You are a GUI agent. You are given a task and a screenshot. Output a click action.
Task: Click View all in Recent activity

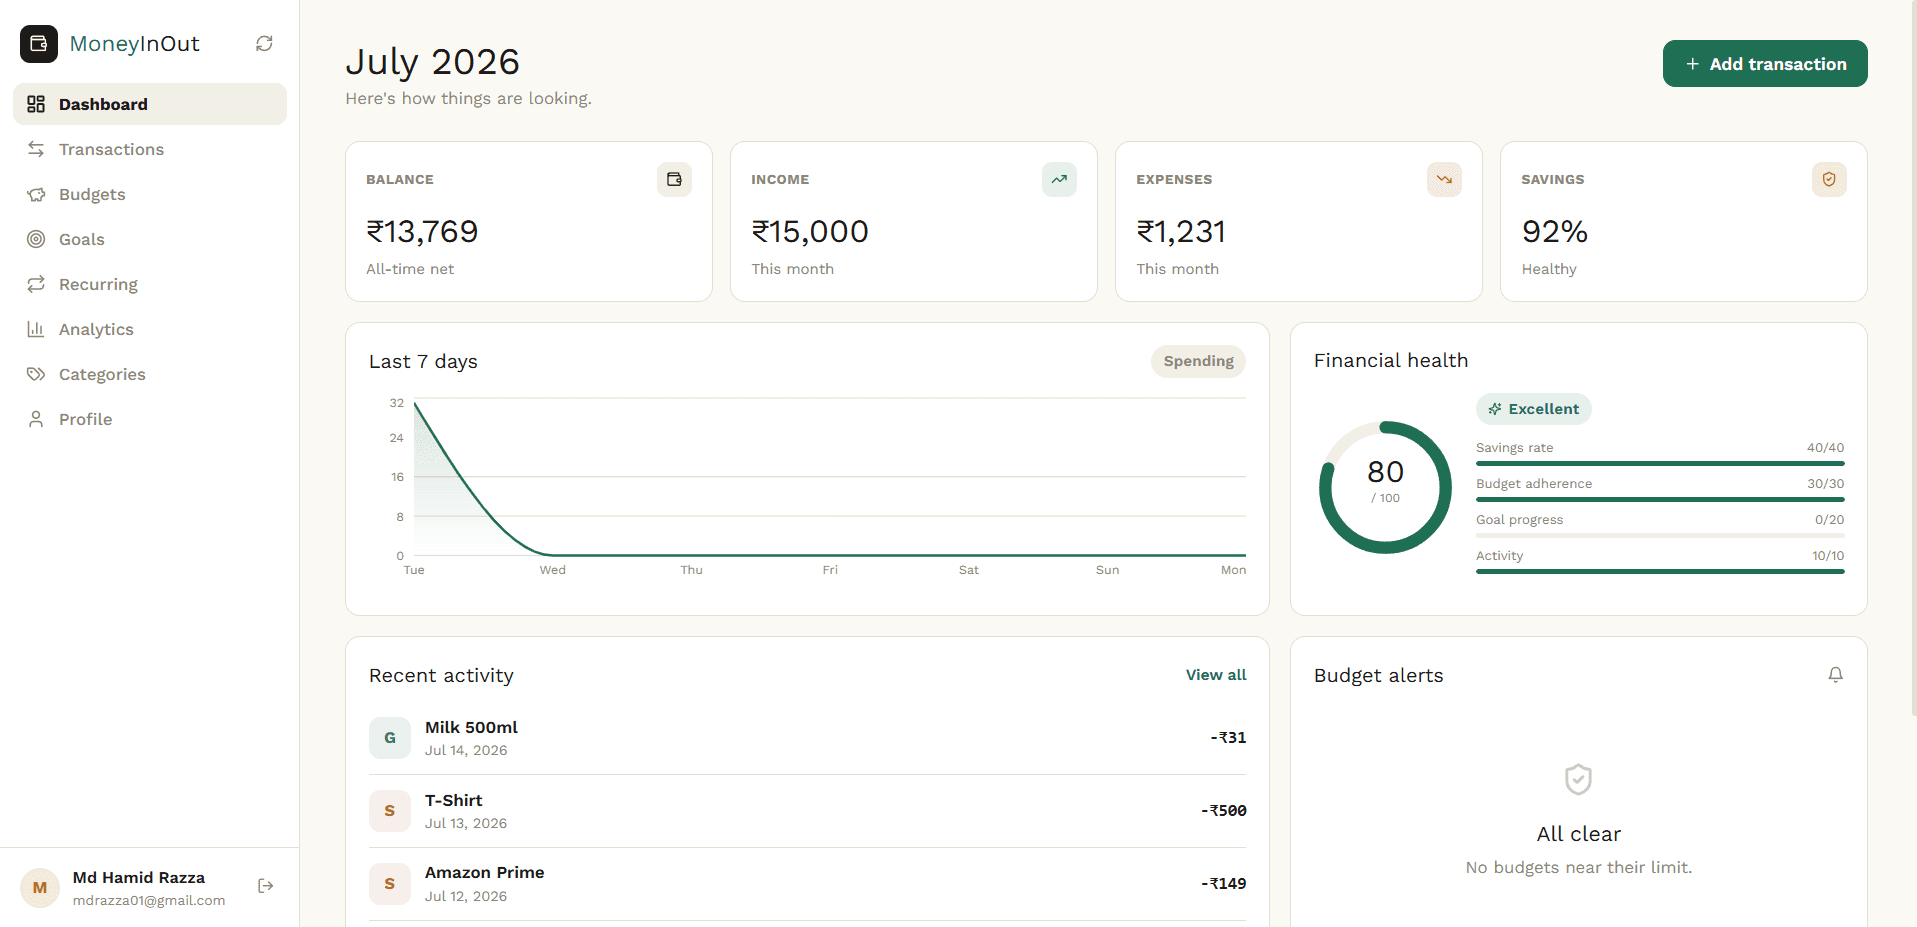pos(1216,675)
